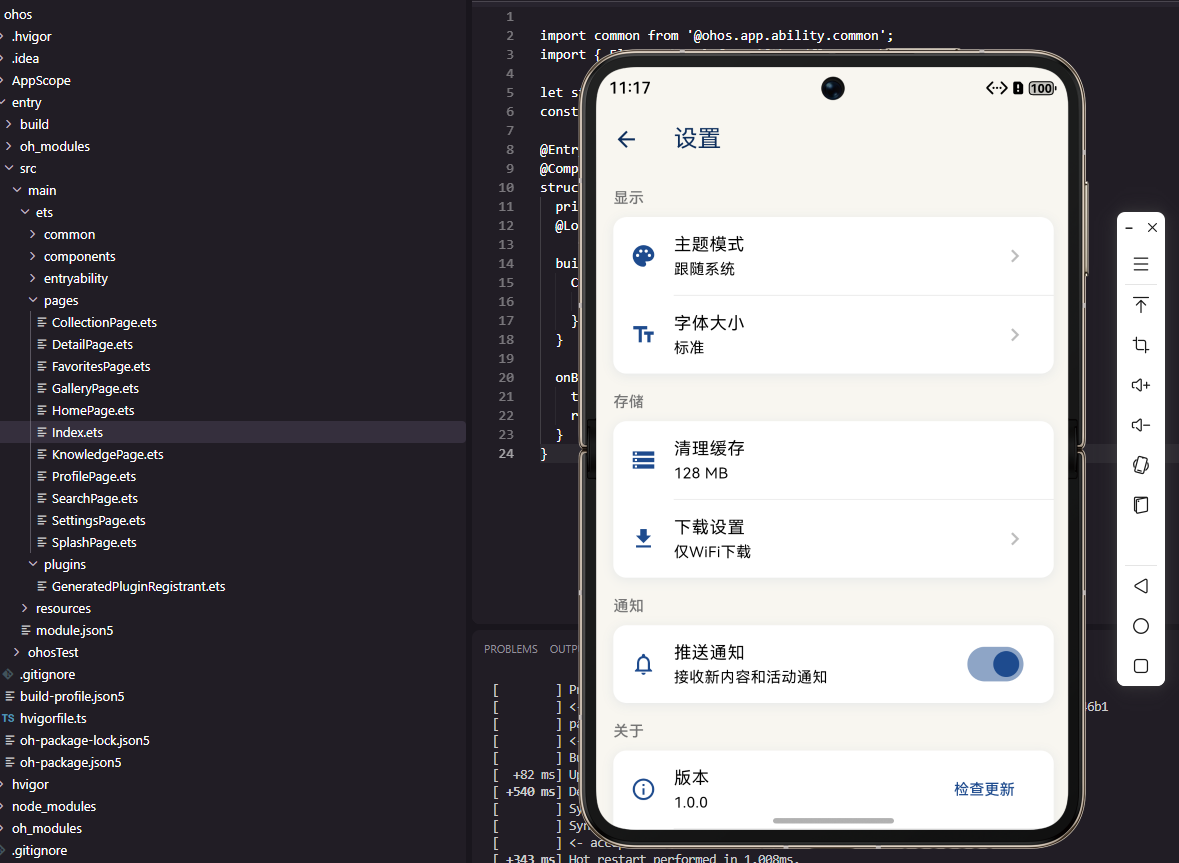Increase volume using the emulator toolbar
Screen dimensions: 1179x863
pos(1141,385)
